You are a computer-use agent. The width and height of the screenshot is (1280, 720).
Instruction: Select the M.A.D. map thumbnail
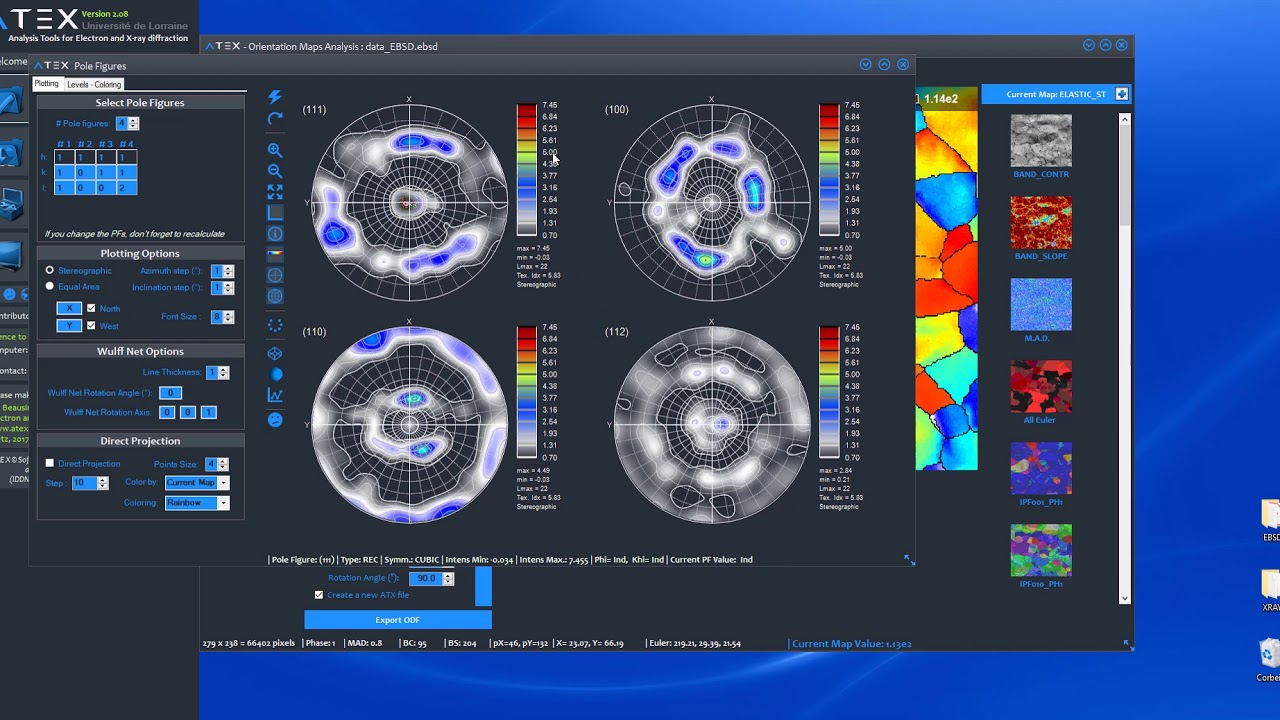pyautogui.click(x=1041, y=304)
